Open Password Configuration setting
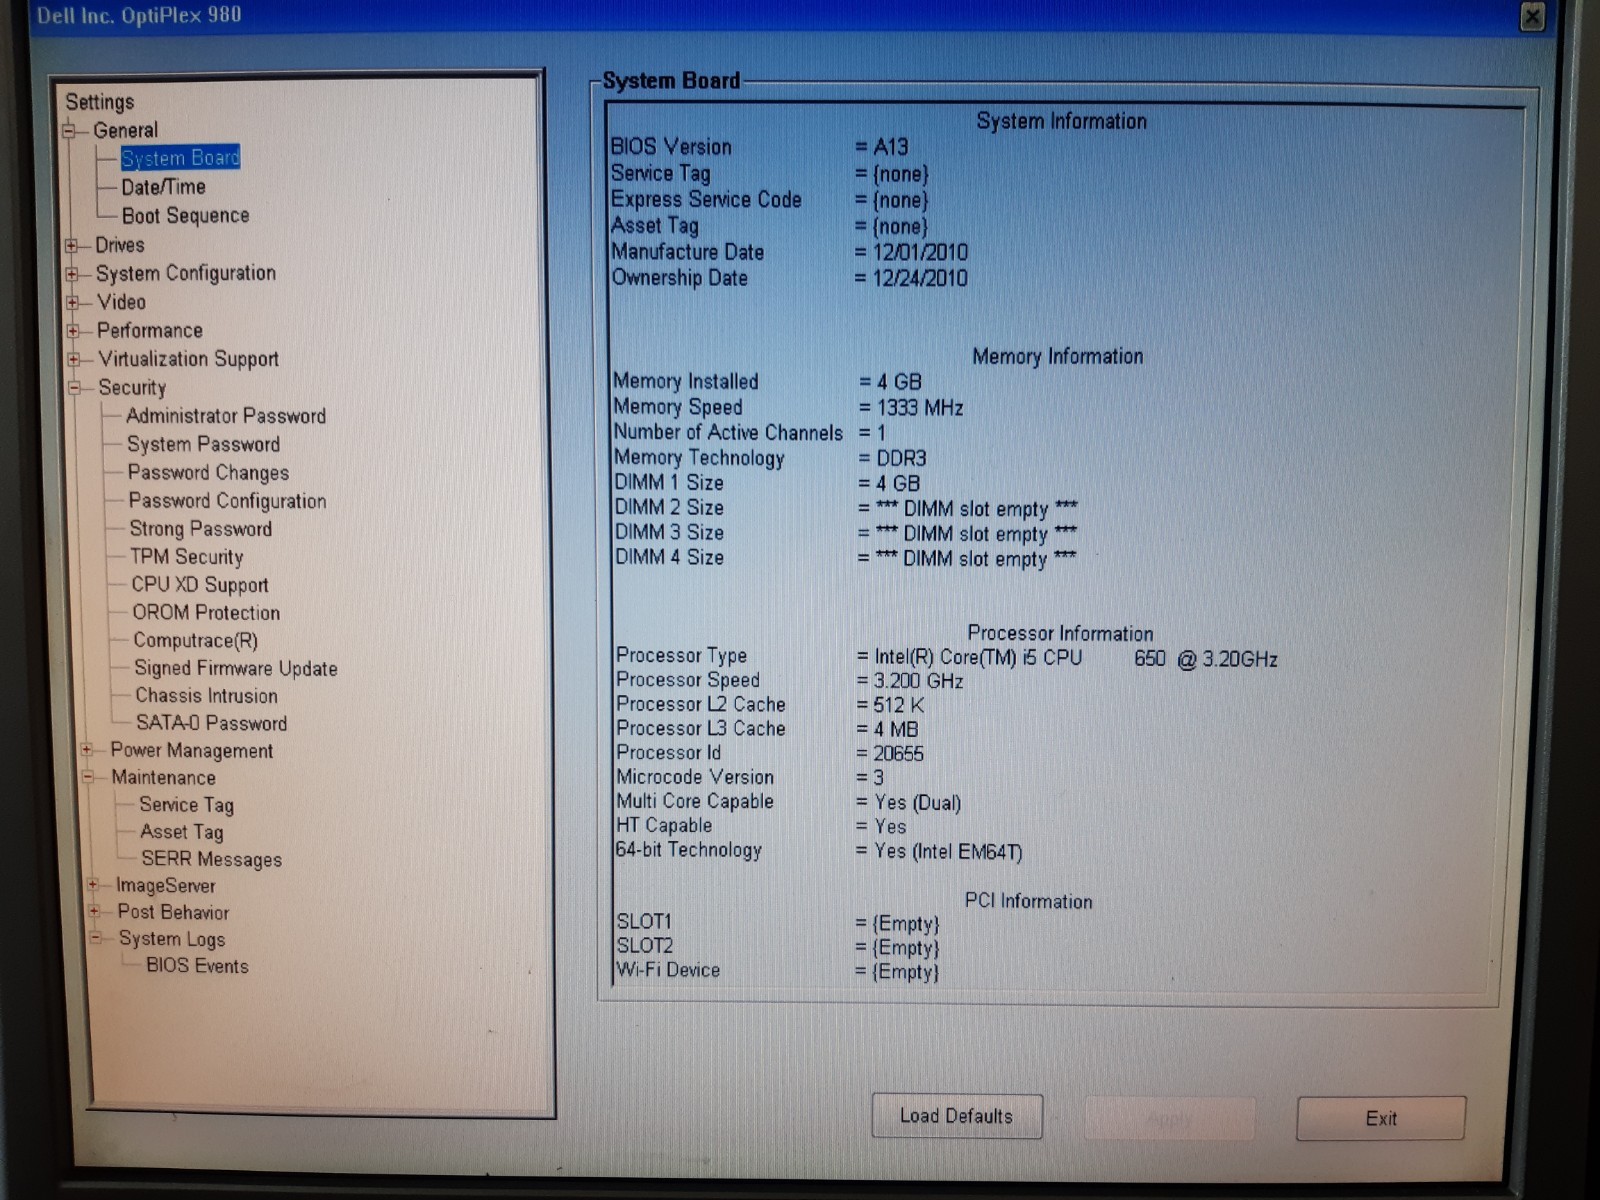 tap(227, 501)
